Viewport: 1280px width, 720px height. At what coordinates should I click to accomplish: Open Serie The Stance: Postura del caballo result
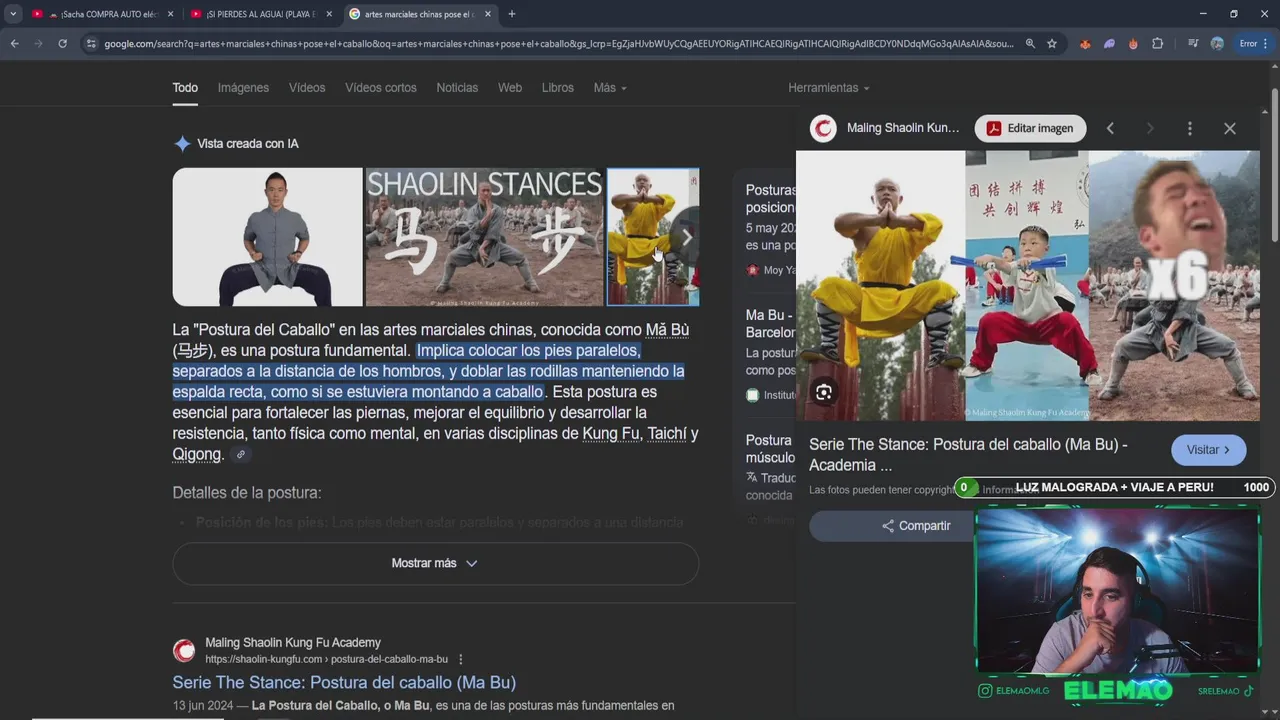[x=344, y=683]
